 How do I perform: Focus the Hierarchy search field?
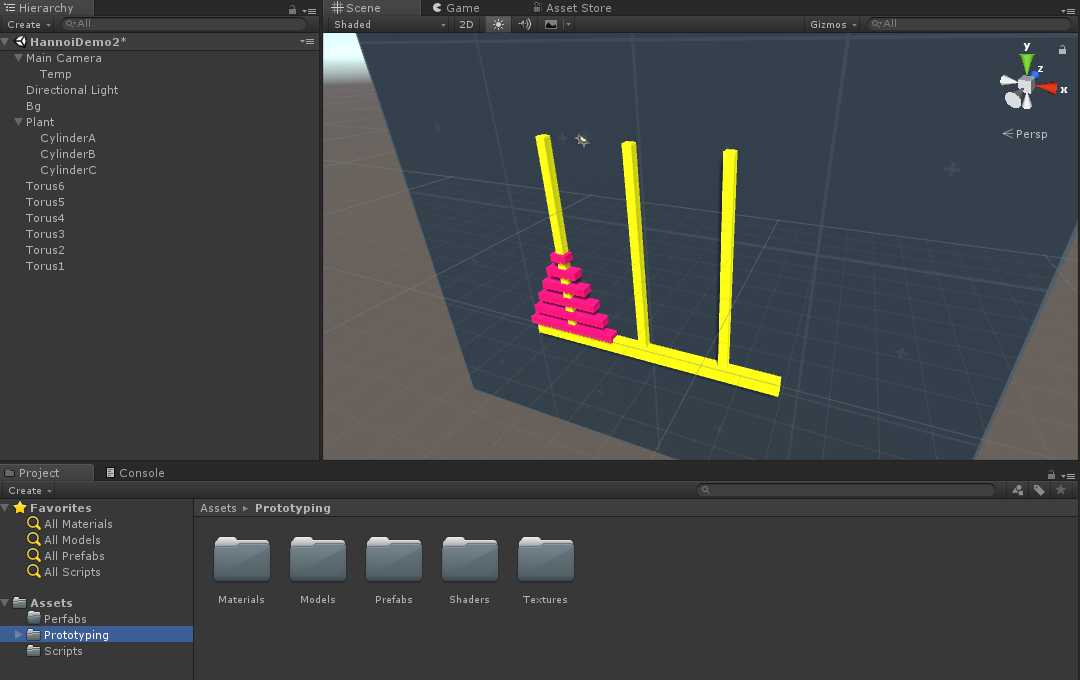184,24
